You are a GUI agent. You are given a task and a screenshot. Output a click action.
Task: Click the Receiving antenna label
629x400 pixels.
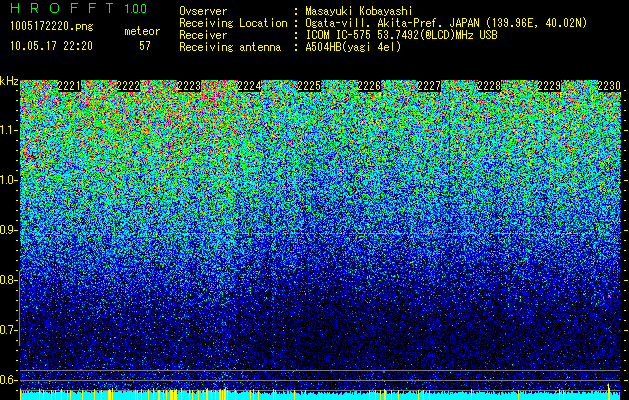click(230, 47)
